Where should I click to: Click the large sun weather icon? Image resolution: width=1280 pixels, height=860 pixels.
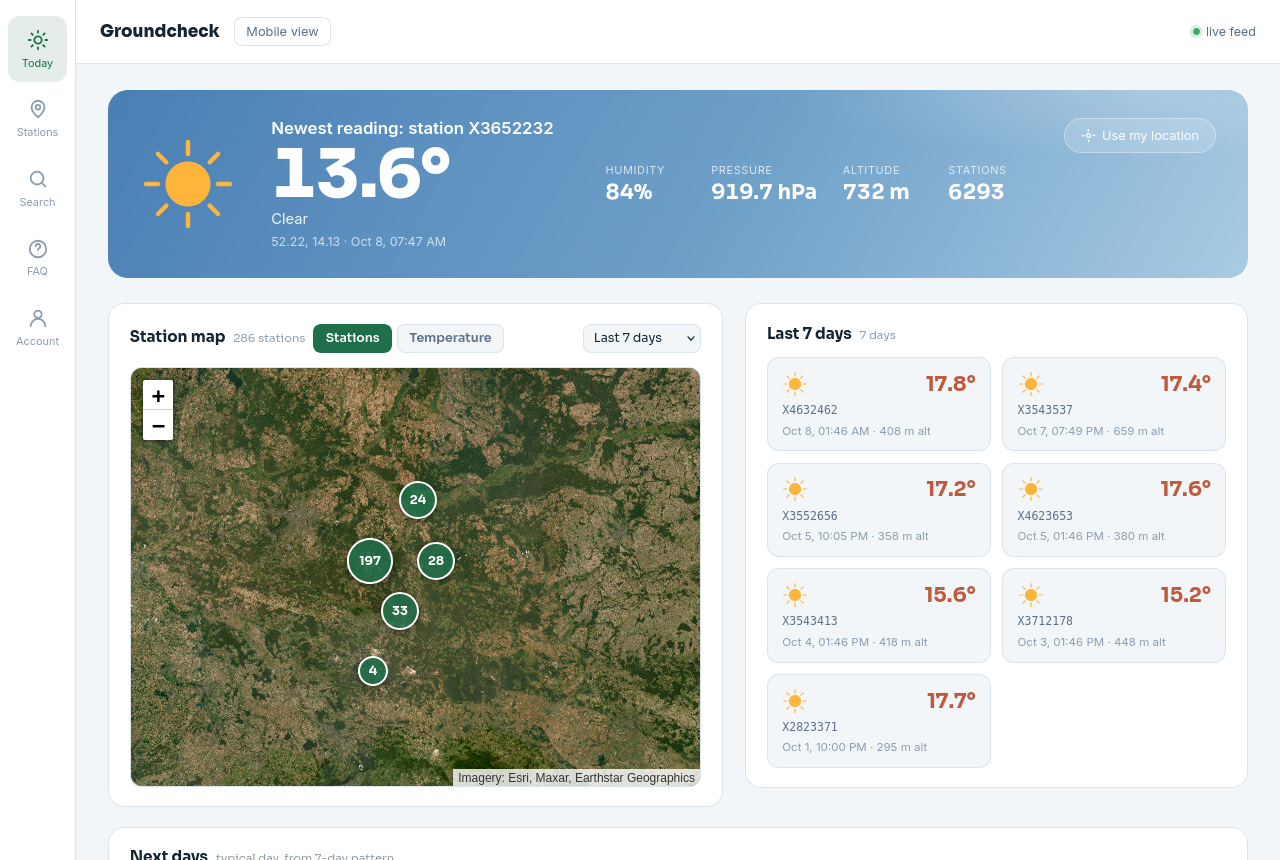(x=188, y=184)
